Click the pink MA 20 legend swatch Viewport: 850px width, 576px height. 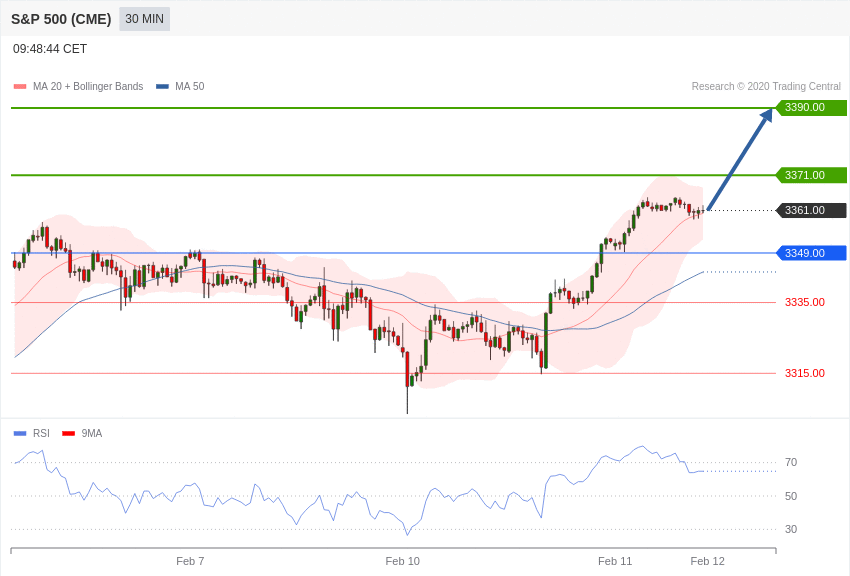coord(20,87)
